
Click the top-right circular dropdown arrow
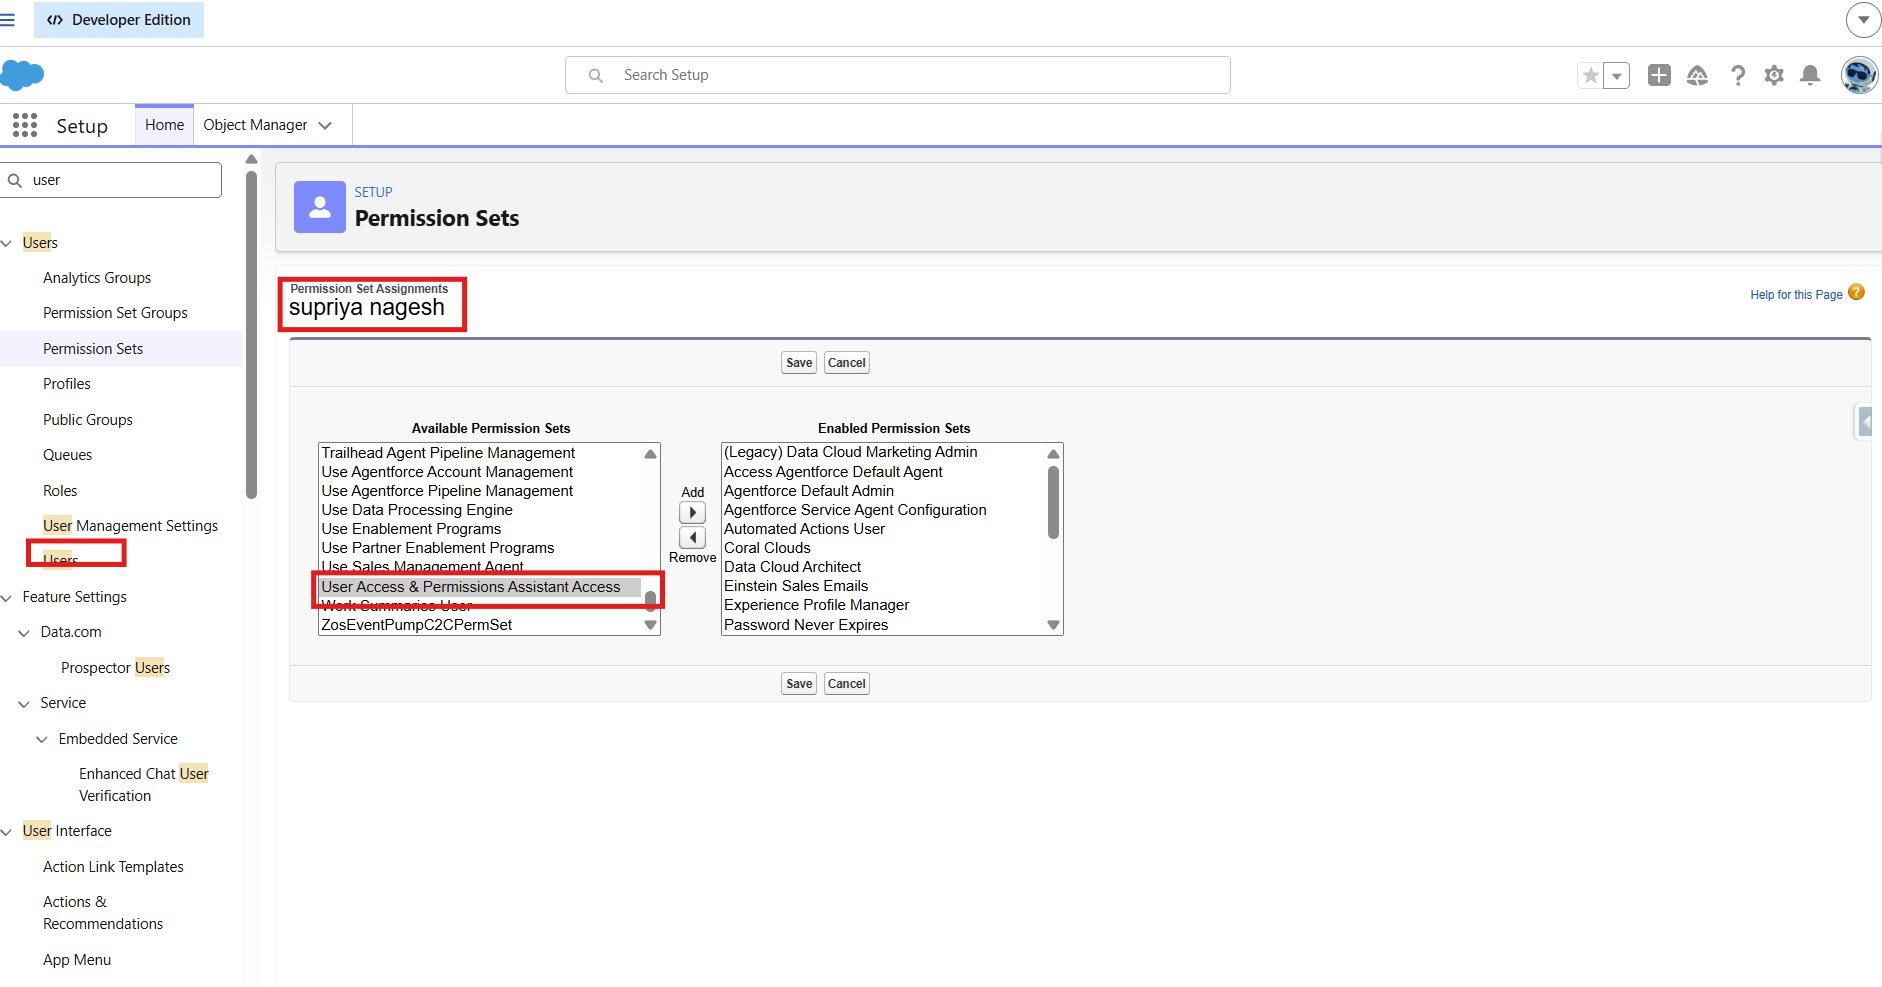pos(1863,20)
